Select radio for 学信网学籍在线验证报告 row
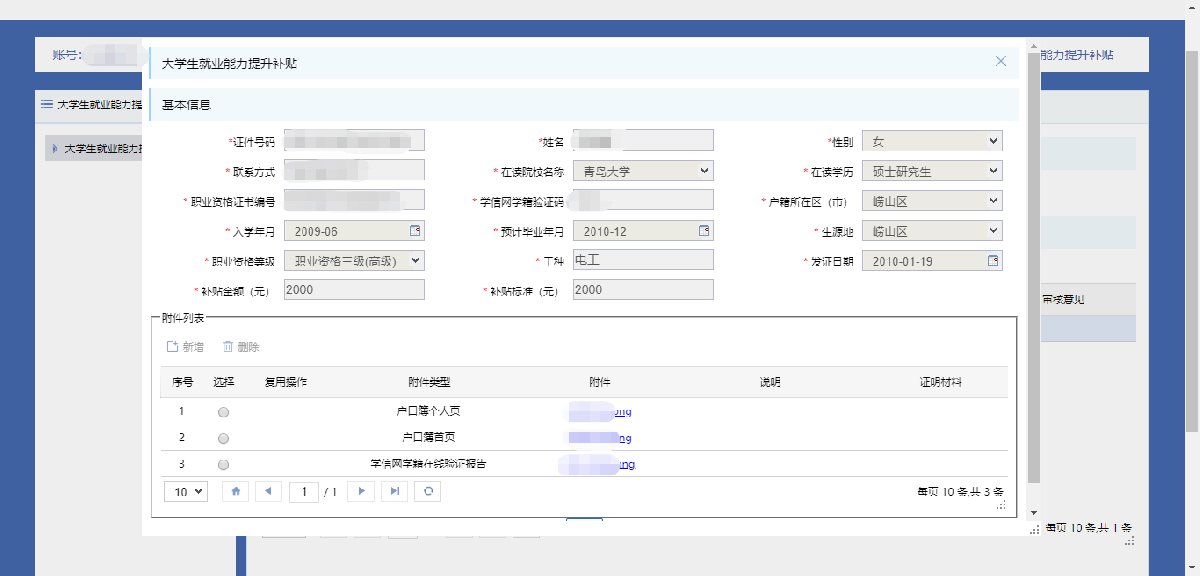Screen dimensions: 1200x576 tap(223, 465)
